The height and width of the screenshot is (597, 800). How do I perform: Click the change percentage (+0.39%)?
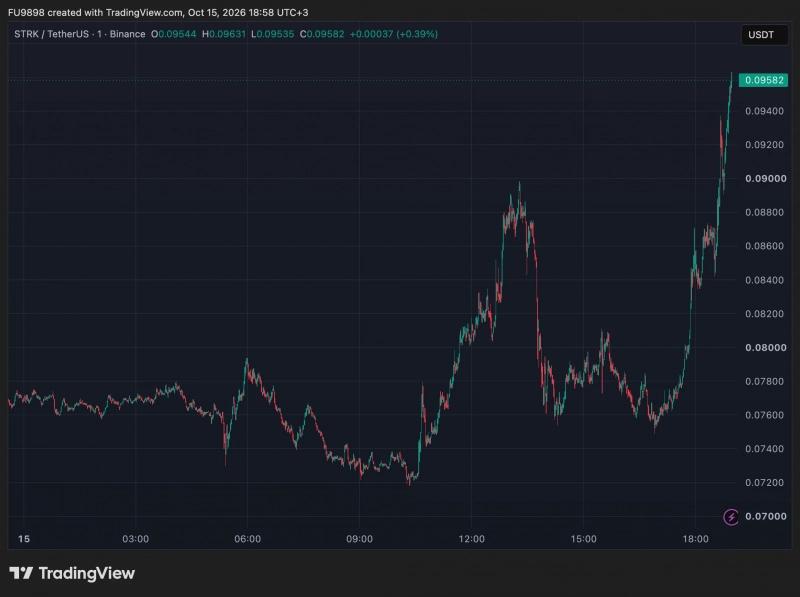[417, 34]
